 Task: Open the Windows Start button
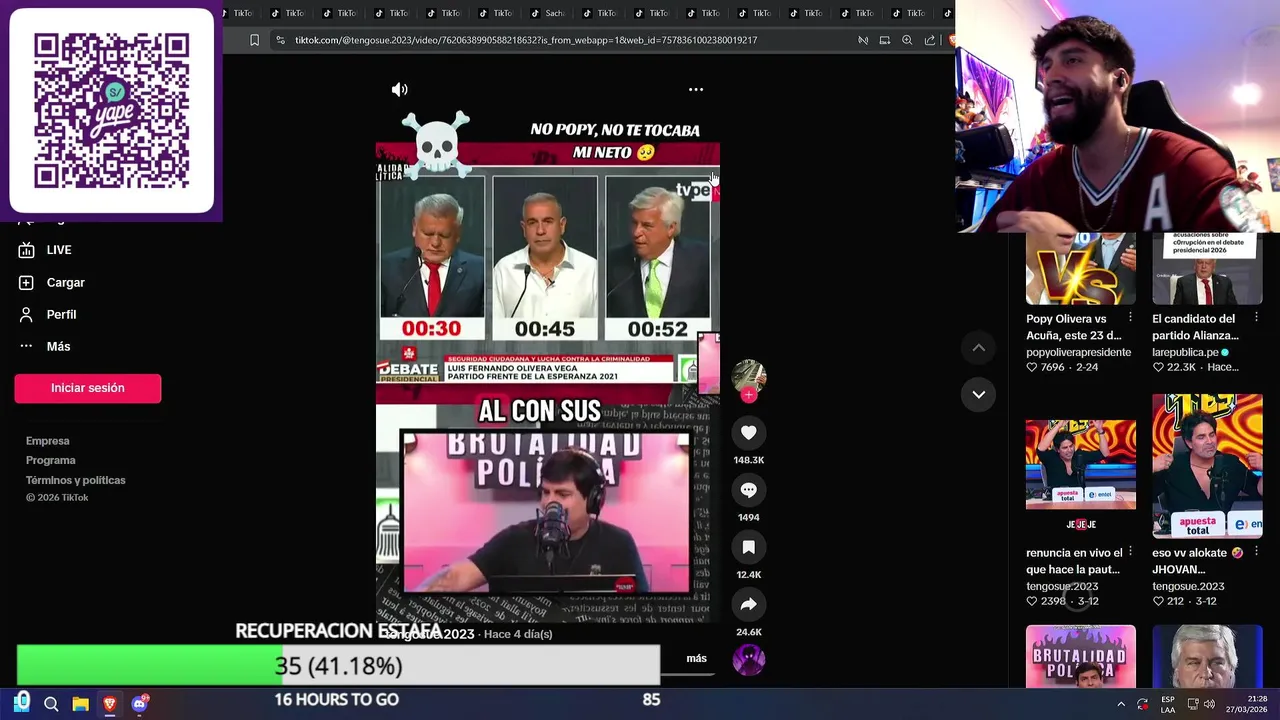(22, 703)
